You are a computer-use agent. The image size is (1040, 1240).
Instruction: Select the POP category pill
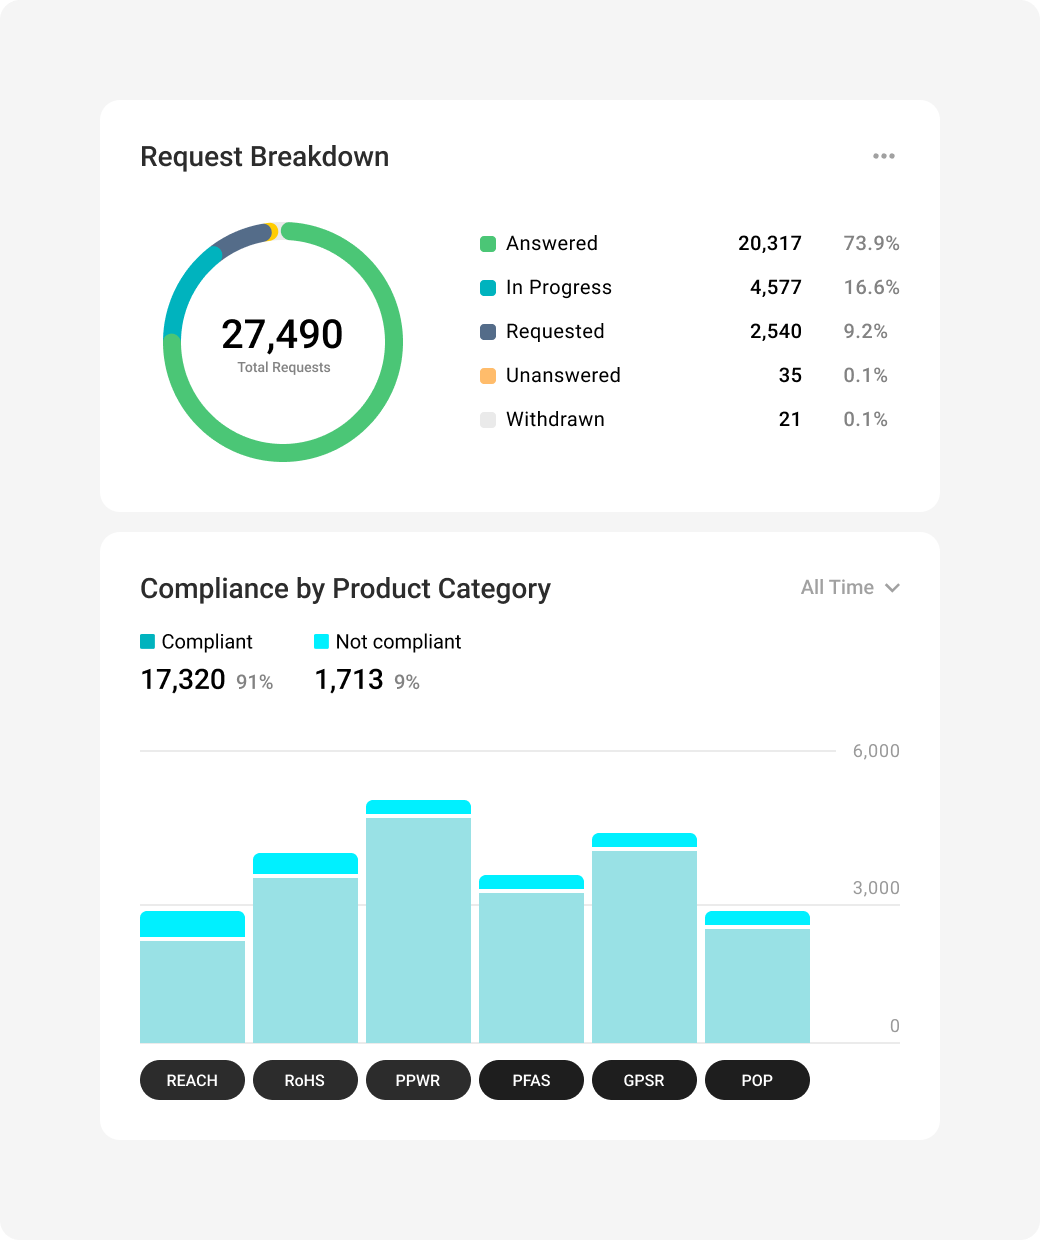coord(757,1080)
